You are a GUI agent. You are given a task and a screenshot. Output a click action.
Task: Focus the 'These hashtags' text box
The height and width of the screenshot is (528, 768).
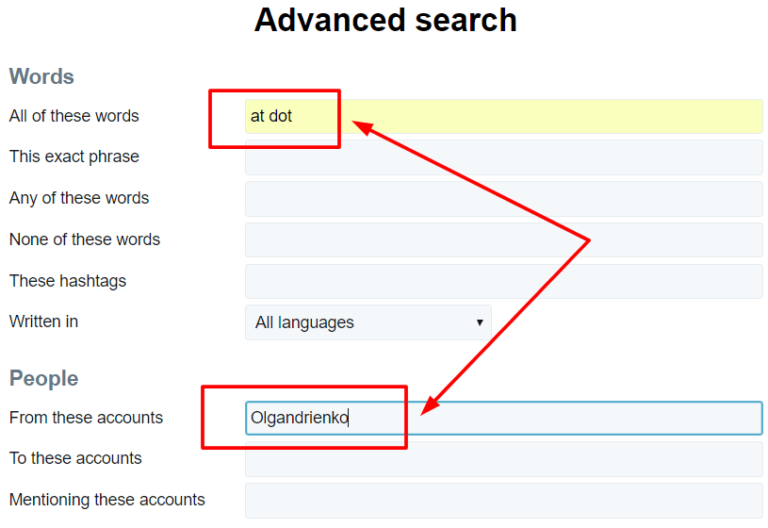(504, 281)
